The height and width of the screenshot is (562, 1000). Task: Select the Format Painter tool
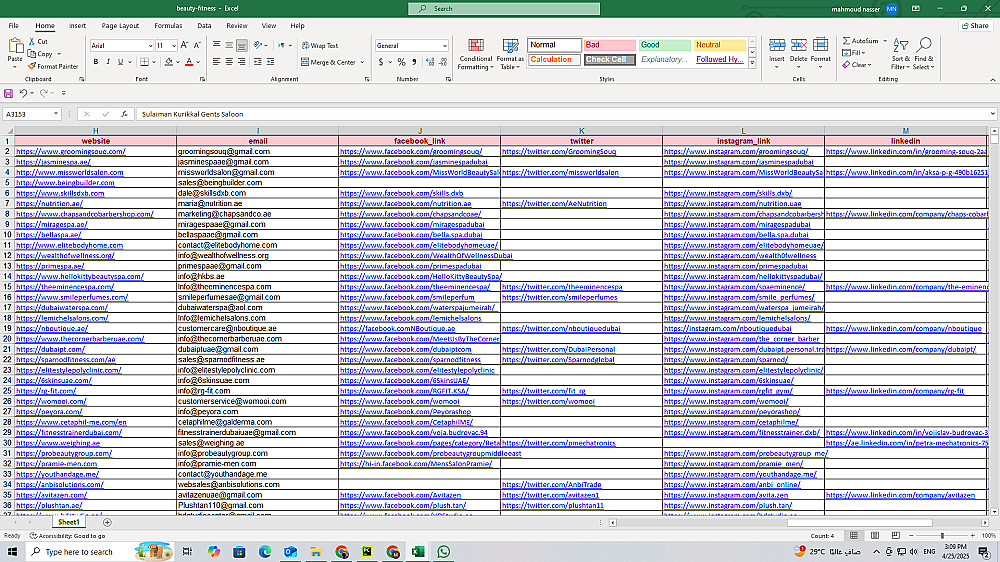click(52, 66)
